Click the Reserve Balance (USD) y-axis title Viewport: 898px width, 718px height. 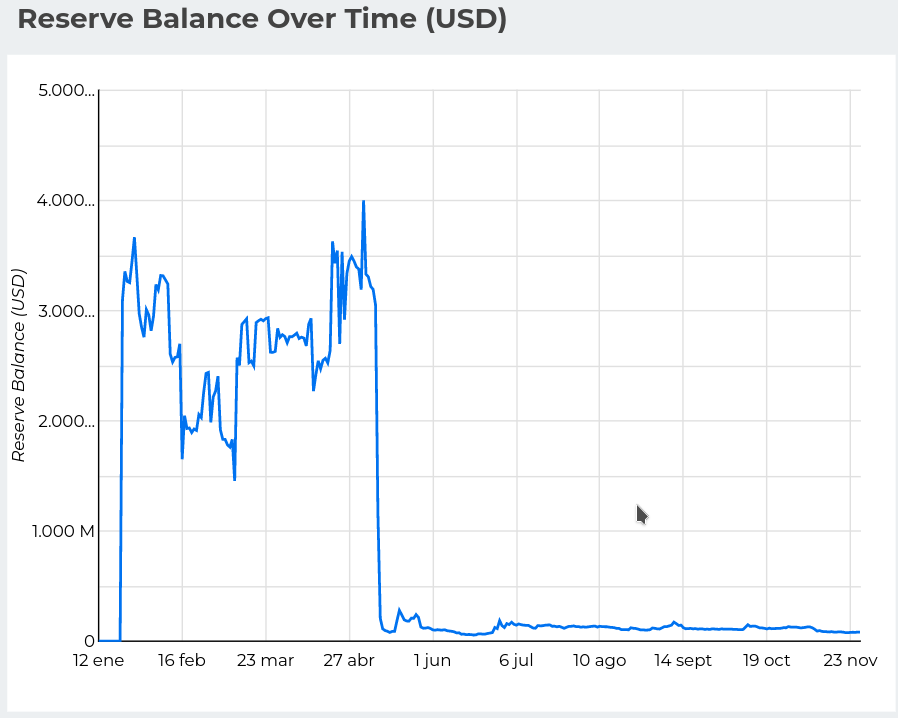pyautogui.click(x=17, y=368)
